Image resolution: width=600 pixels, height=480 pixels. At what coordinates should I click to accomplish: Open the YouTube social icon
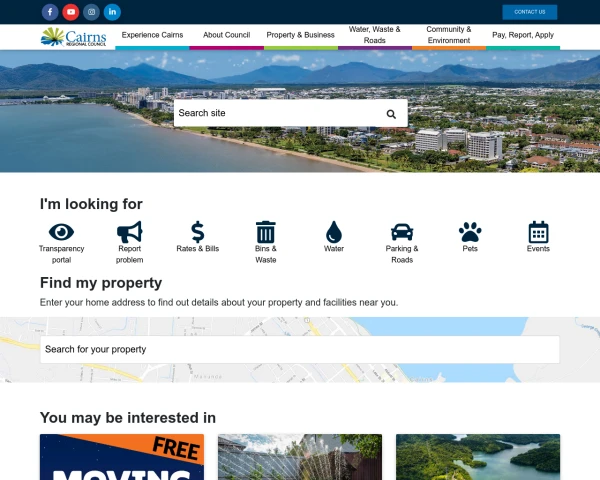(71, 12)
